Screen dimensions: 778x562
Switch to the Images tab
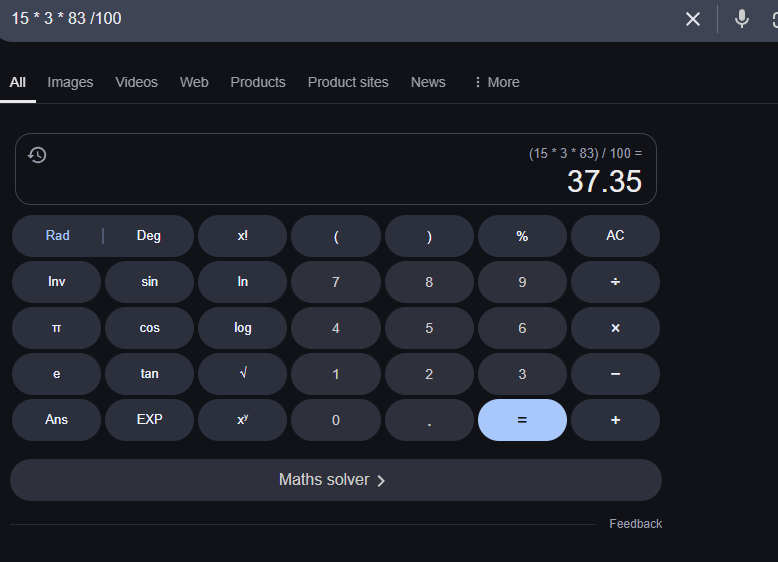pos(70,82)
